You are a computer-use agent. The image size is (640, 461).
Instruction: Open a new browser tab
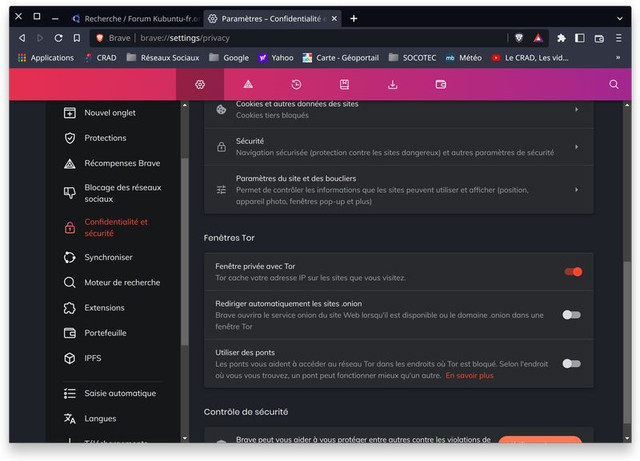click(353, 18)
